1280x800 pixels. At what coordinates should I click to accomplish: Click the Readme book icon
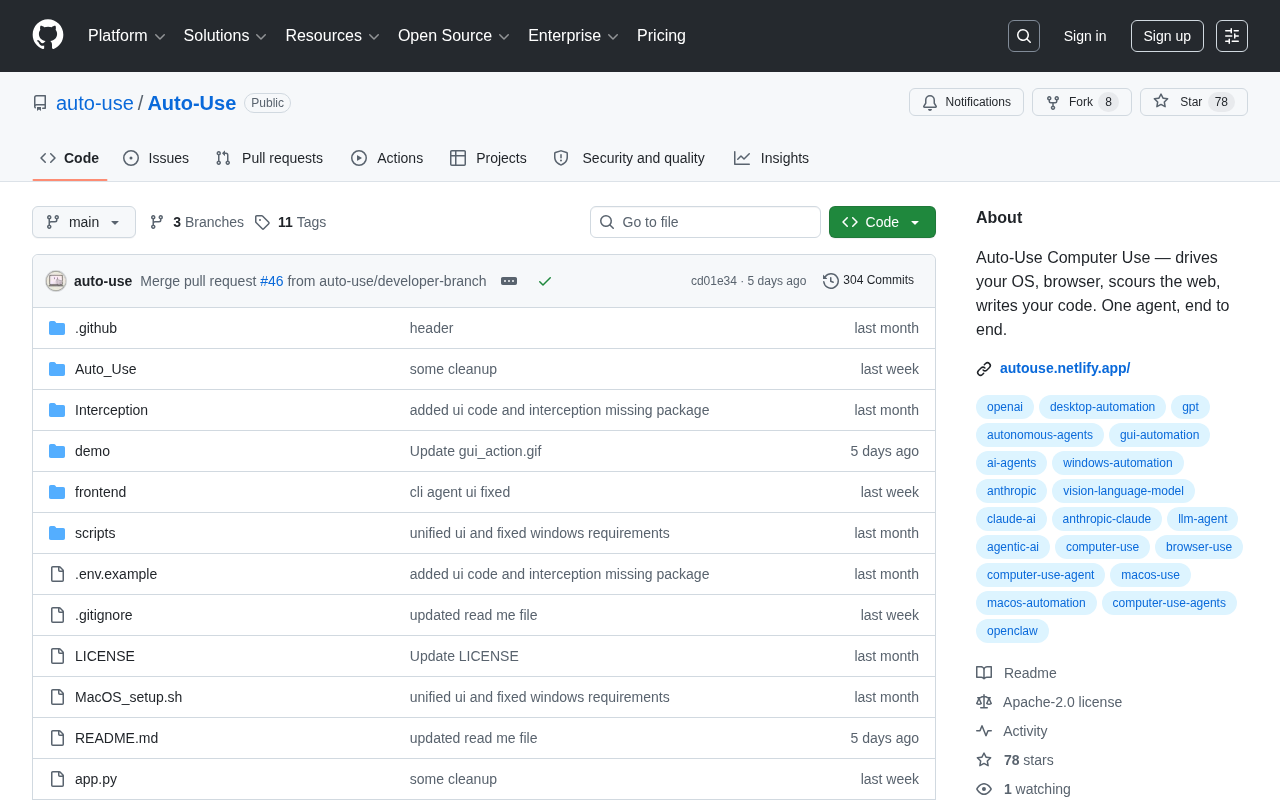[x=984, y=673]
